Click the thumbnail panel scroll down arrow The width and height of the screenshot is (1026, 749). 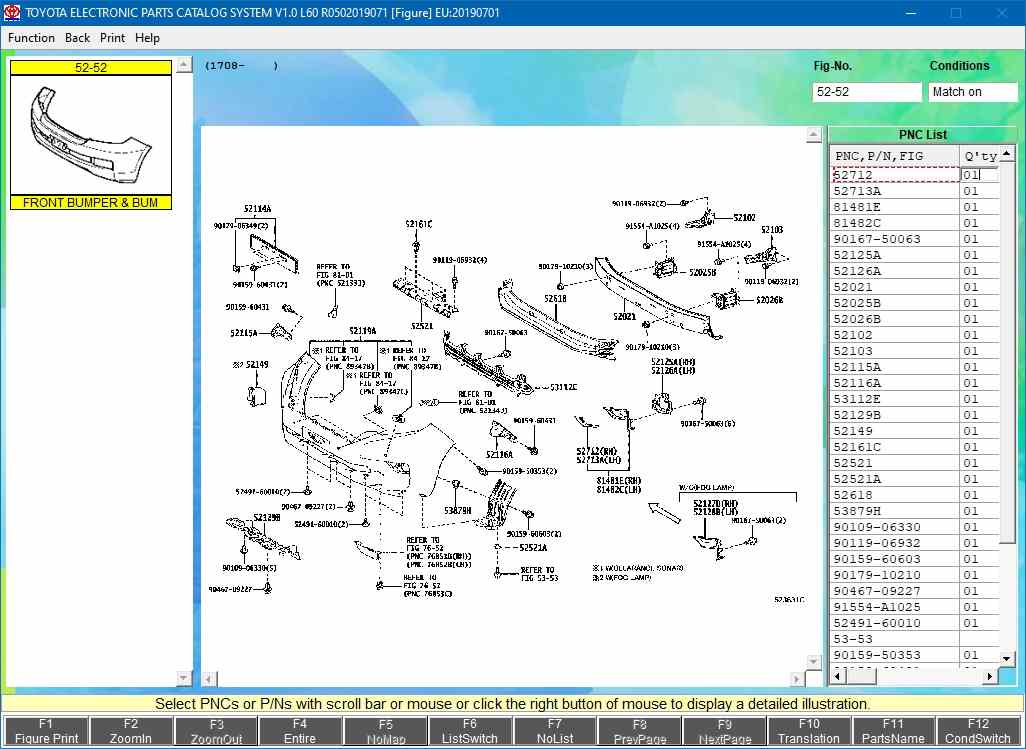pos(184,678)
